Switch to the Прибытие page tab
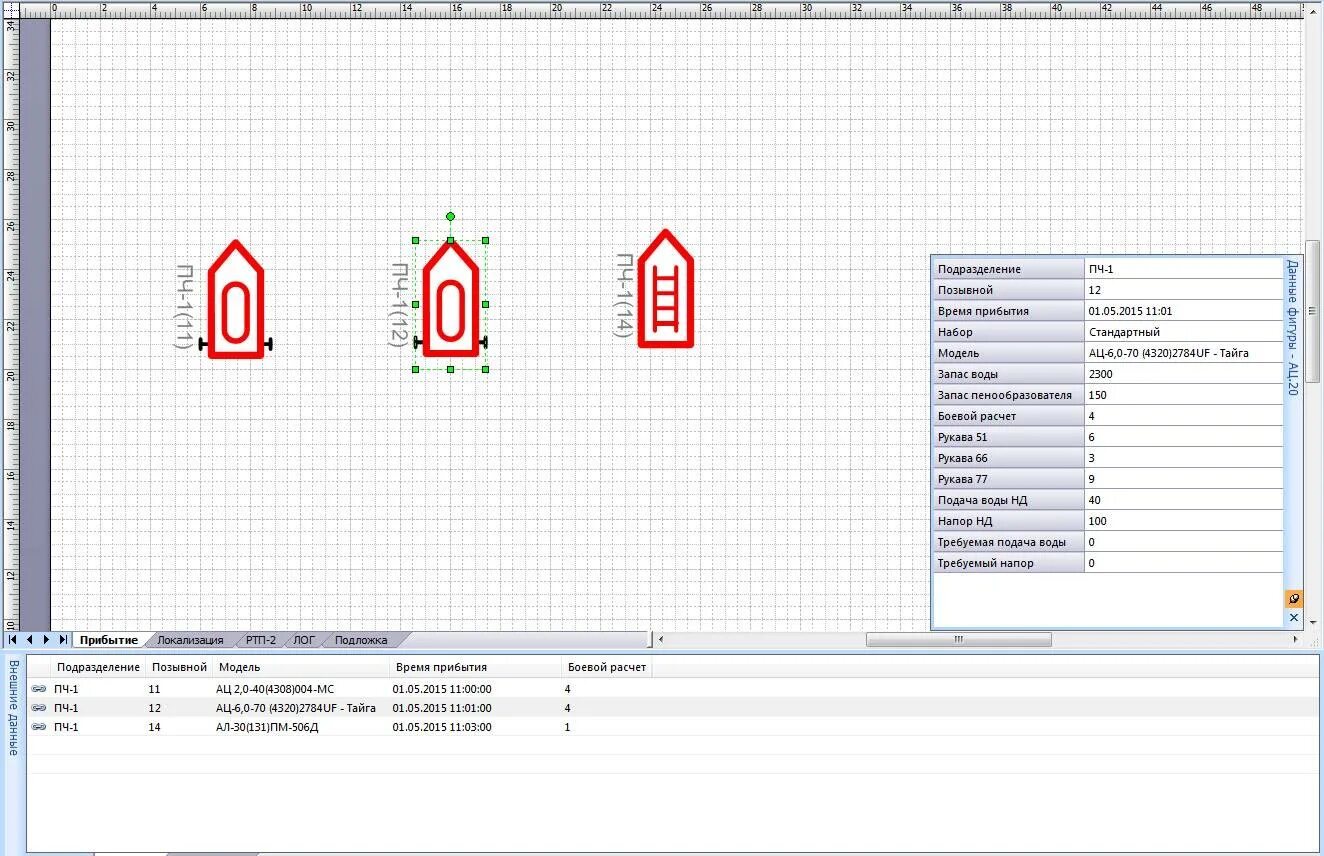The image size is (1324, 856). [x=109, y=640]
